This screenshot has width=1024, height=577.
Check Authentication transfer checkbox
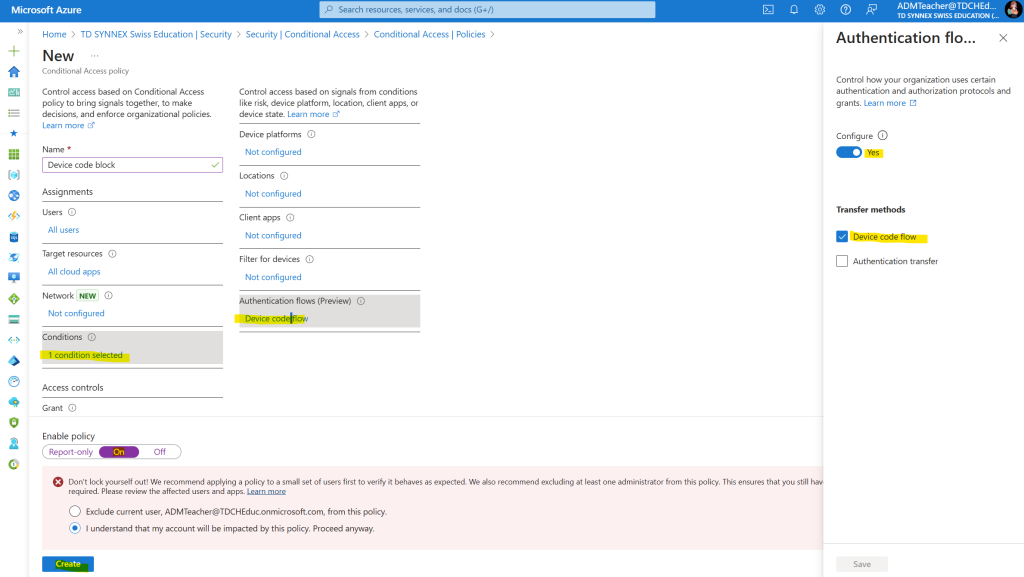point(842,261)
